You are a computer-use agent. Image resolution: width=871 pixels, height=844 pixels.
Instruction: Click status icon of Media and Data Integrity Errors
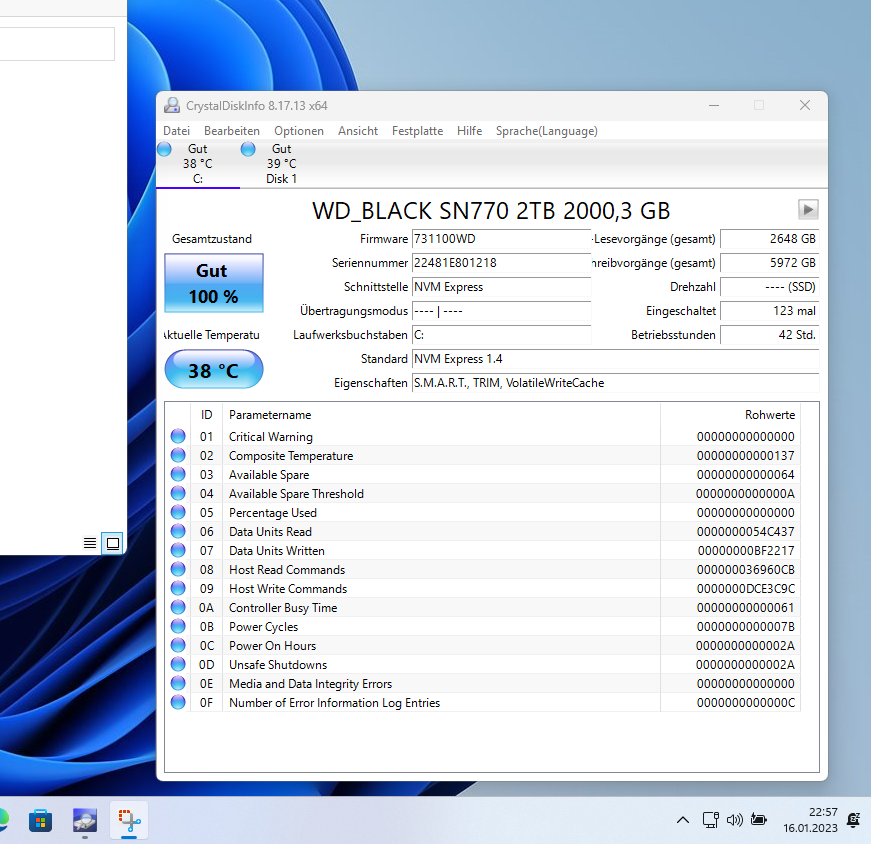(178, 683)
